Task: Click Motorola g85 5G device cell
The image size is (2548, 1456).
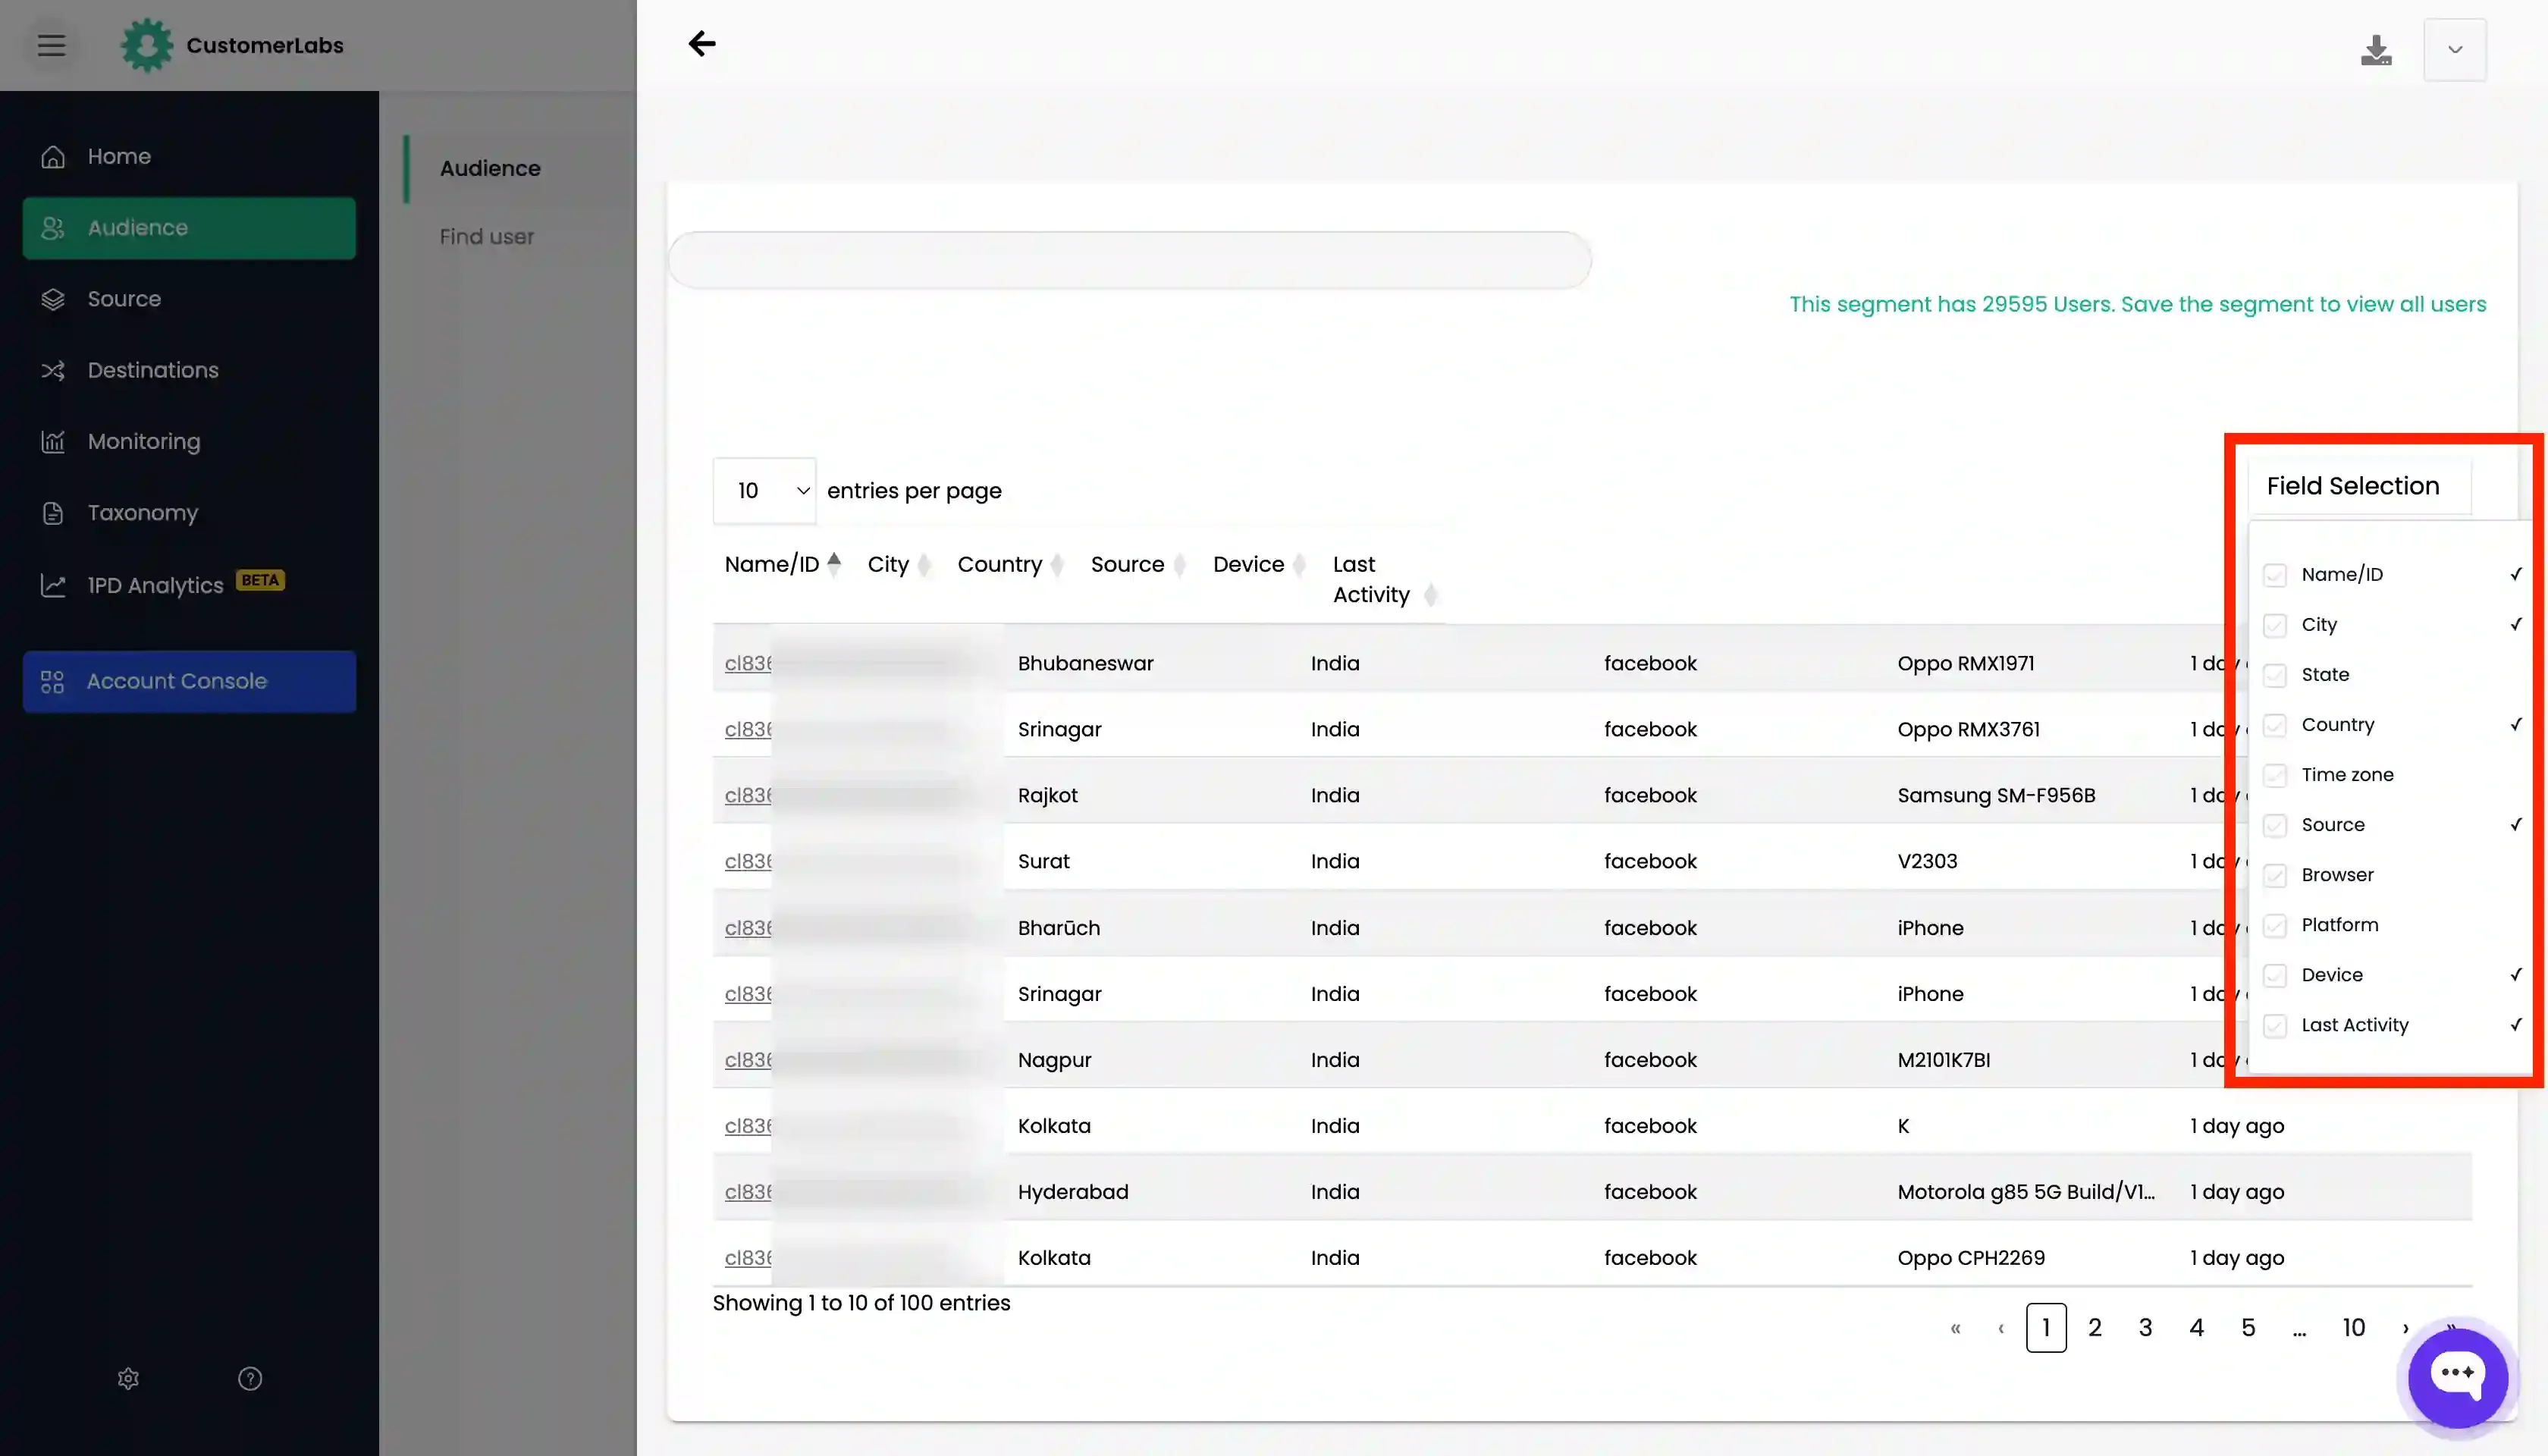Action: (2026, 1192)
